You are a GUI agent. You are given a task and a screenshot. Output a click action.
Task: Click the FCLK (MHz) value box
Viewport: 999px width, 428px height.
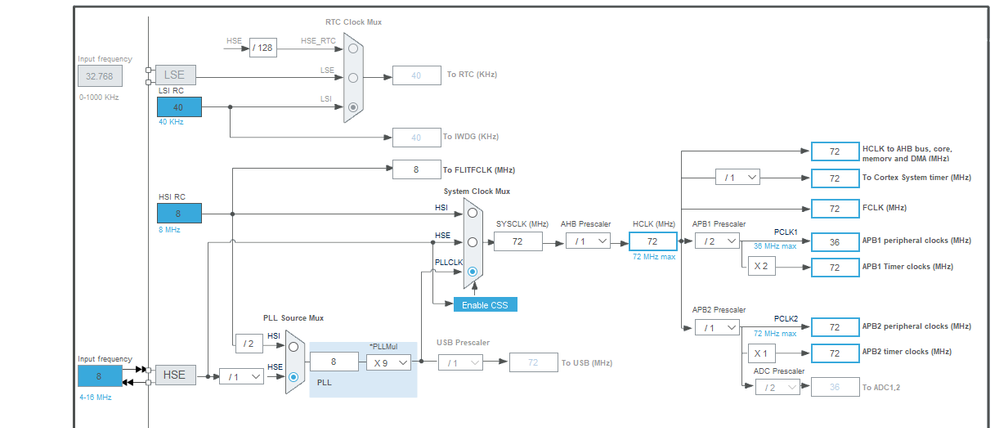tap(835, 208)
